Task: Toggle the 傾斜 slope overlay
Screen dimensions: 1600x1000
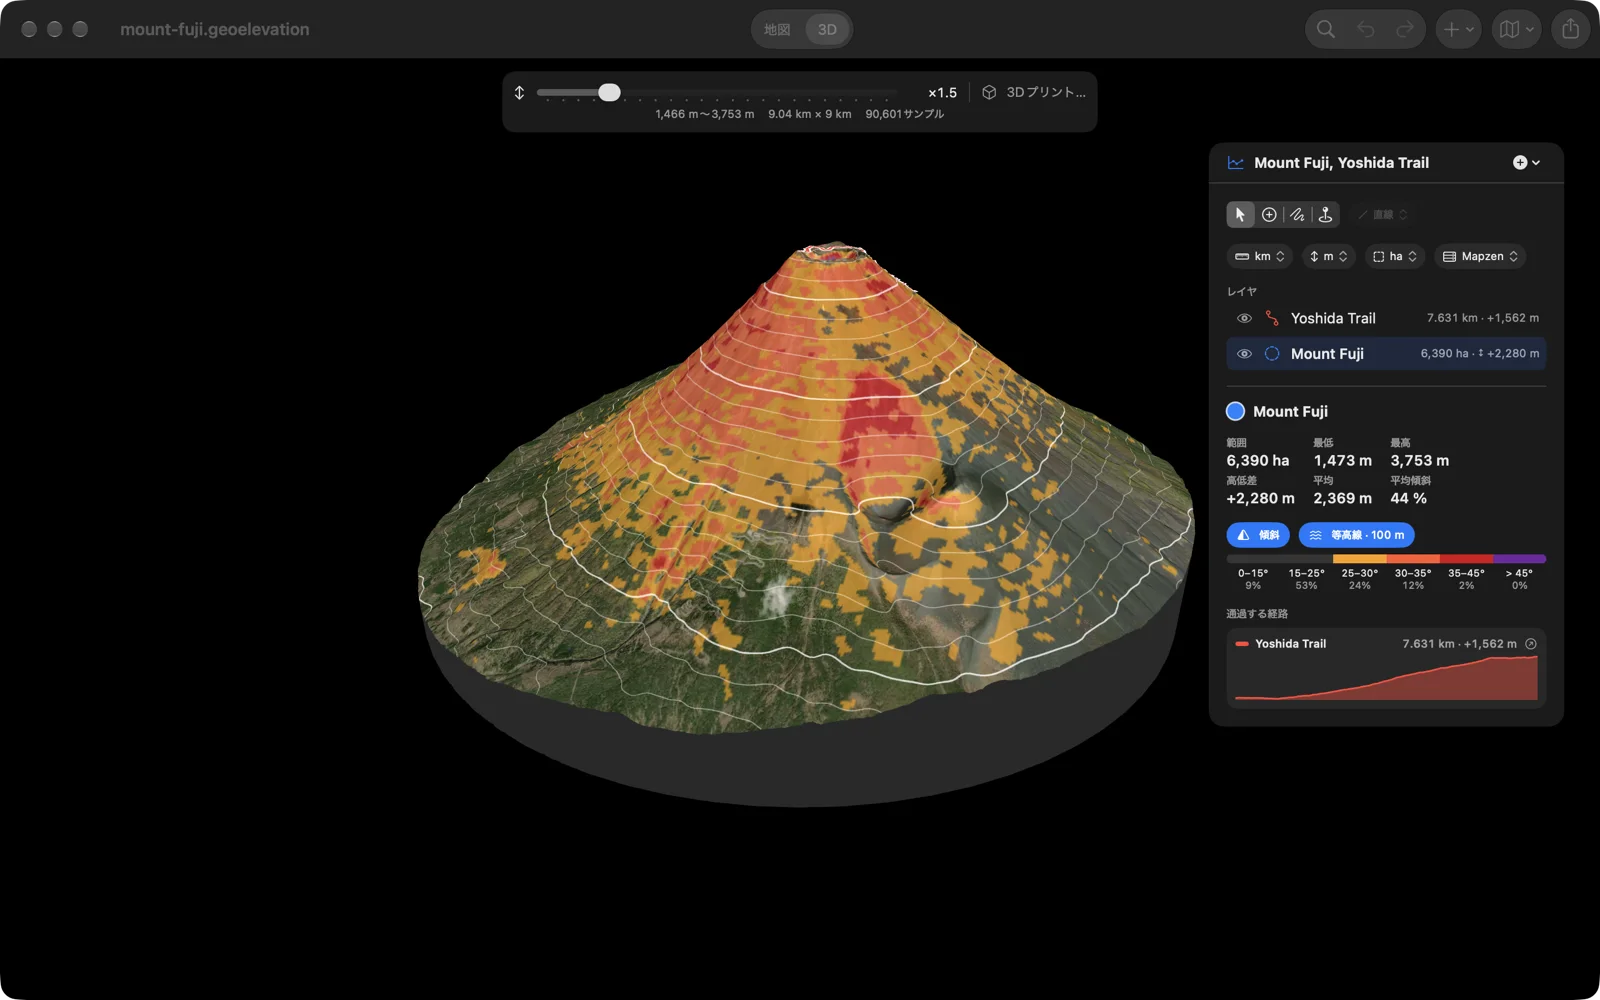Action: tap(1258, 535)
